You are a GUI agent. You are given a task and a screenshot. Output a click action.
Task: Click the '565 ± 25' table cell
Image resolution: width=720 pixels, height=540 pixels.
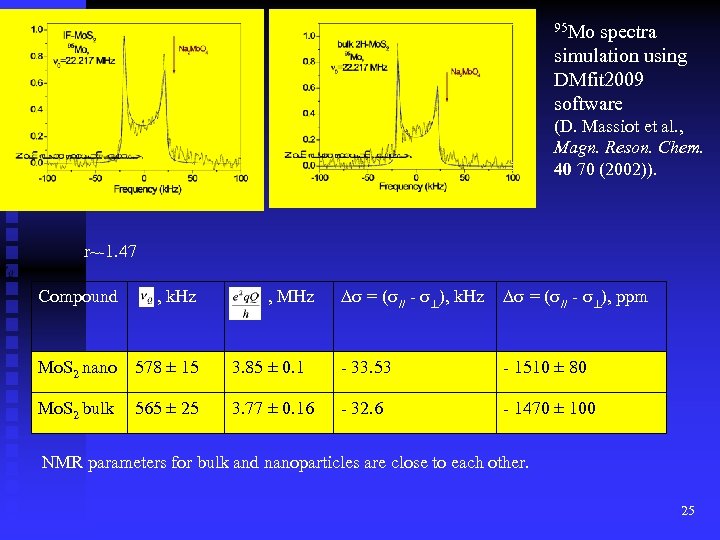click(176, 413)
